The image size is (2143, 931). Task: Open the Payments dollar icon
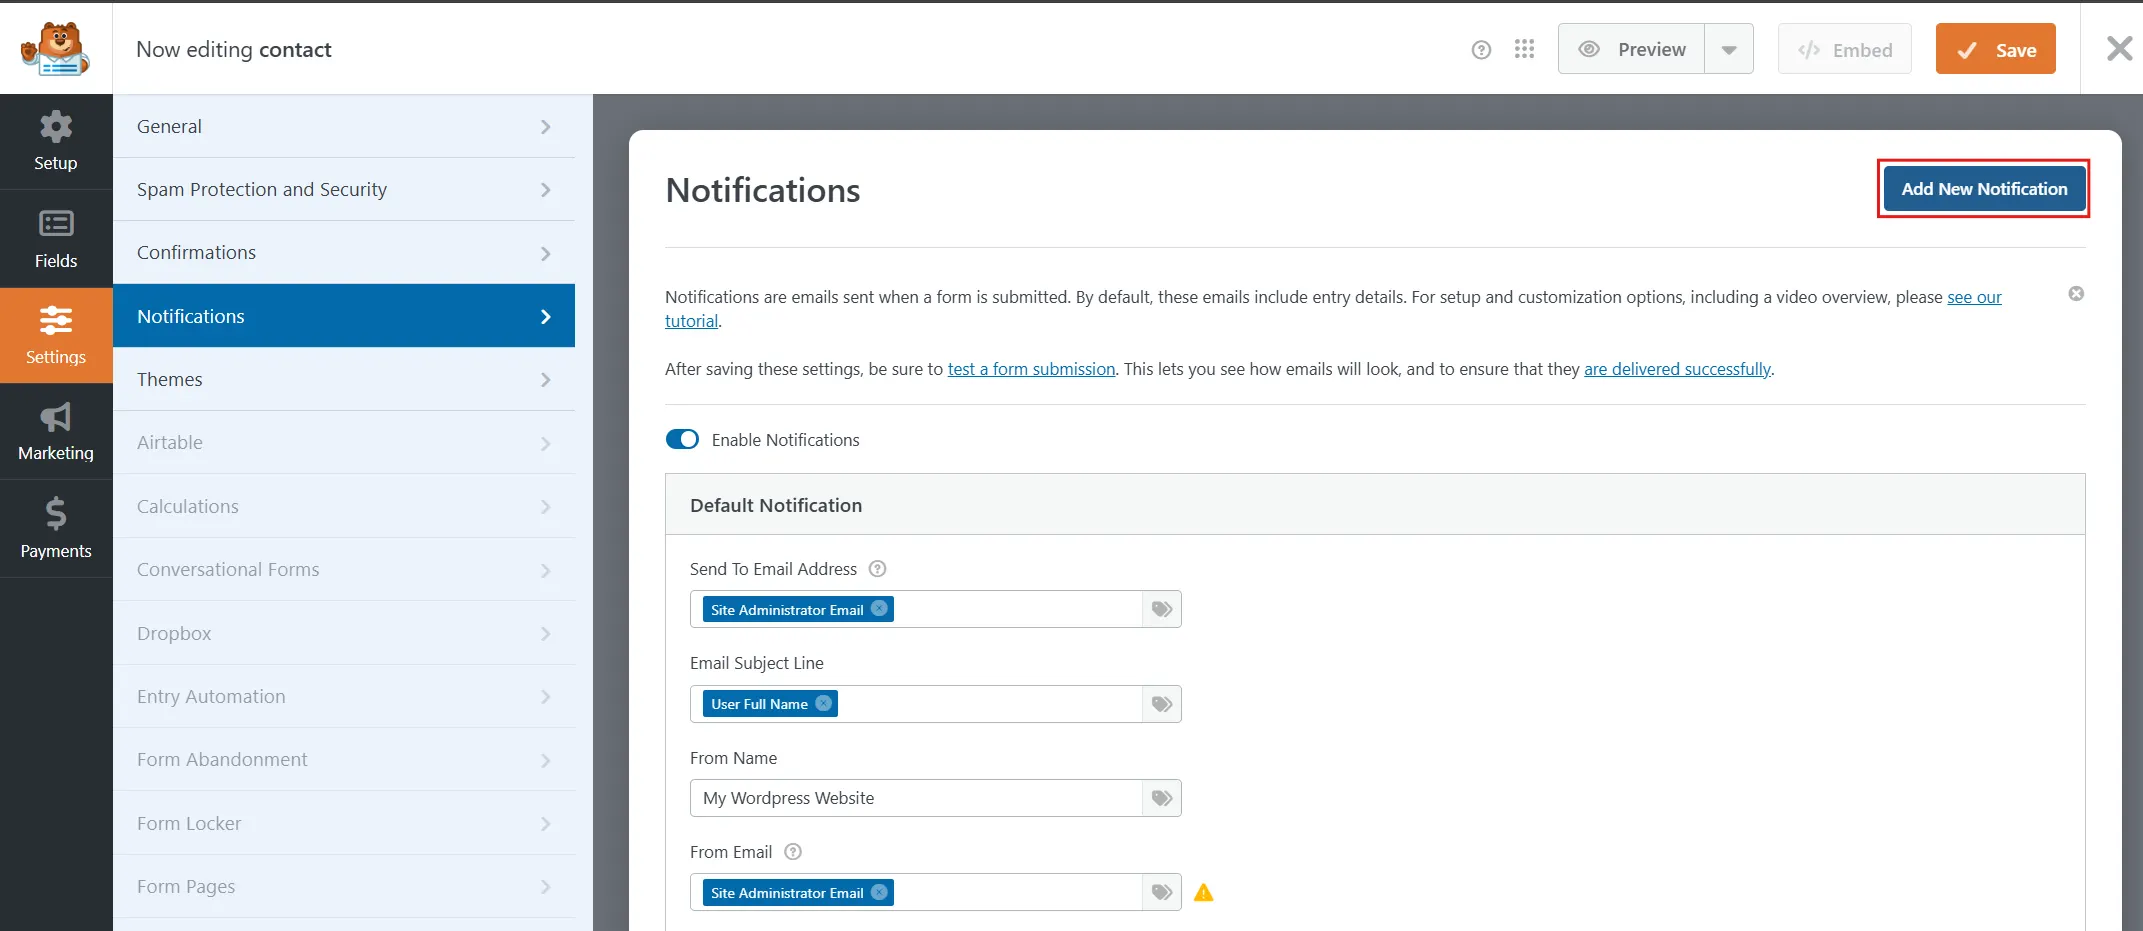[x=56, y=514]
